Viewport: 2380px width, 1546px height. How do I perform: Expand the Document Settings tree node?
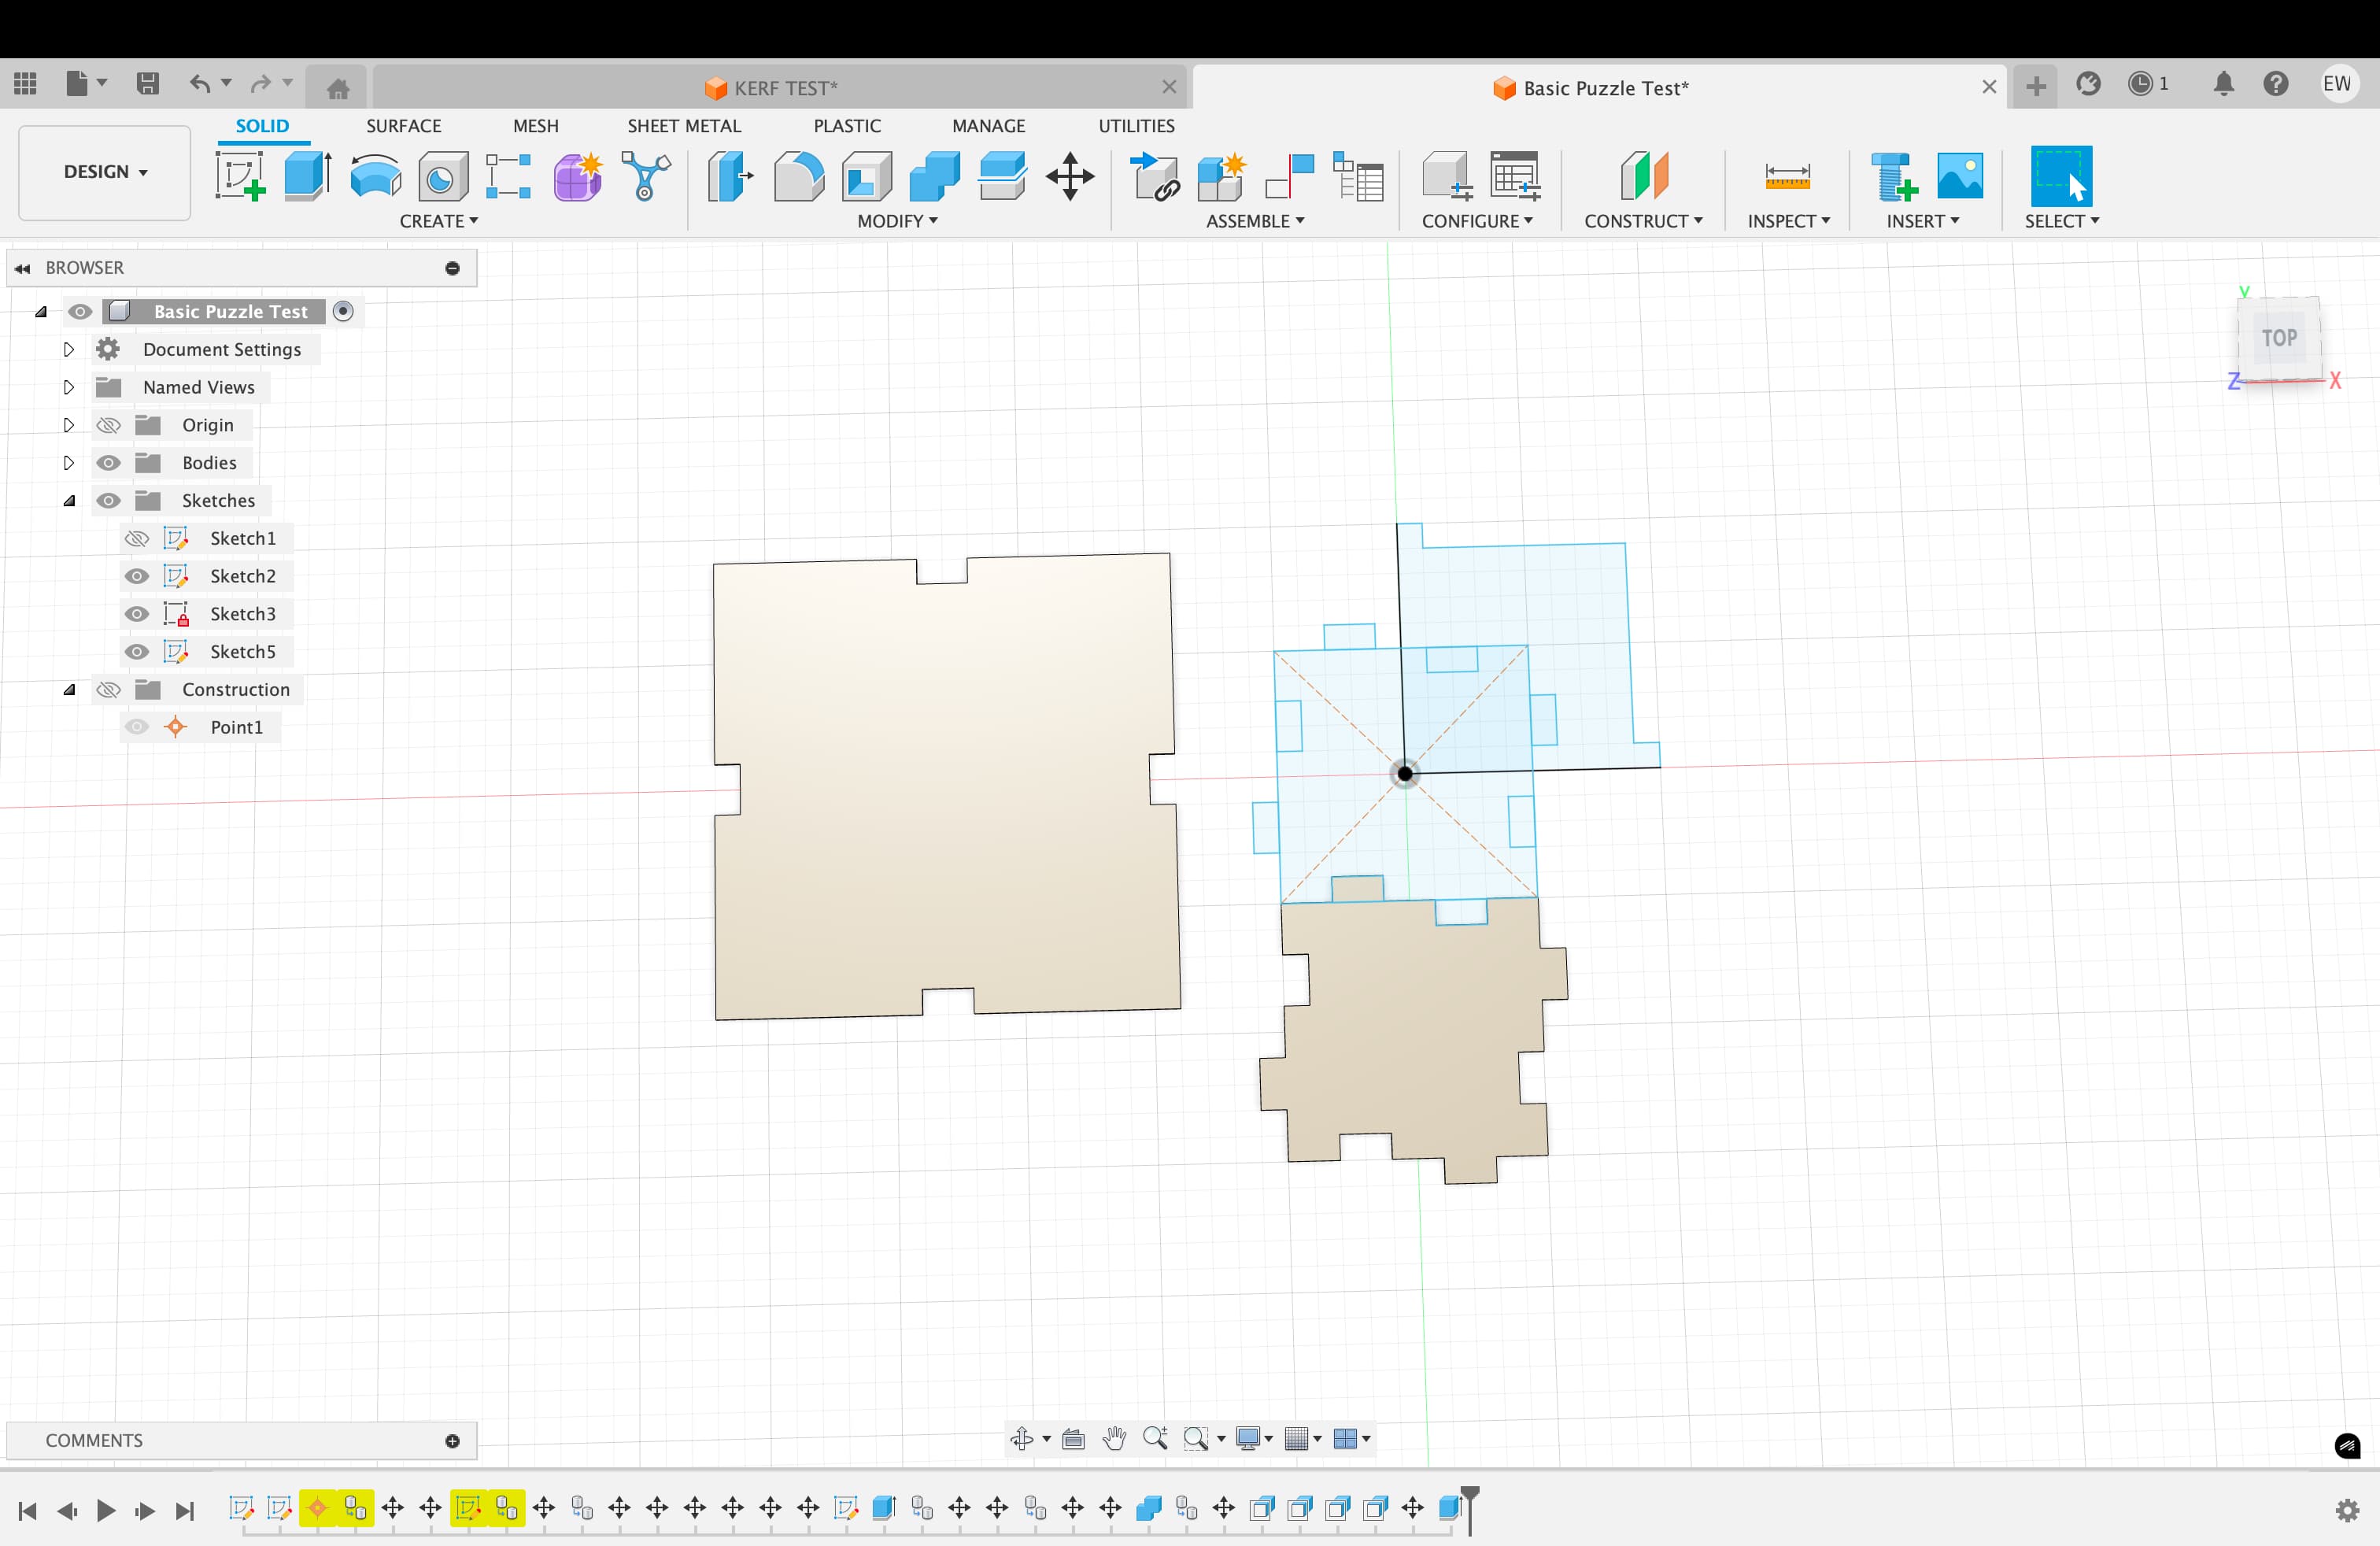[x=68, y=349]
